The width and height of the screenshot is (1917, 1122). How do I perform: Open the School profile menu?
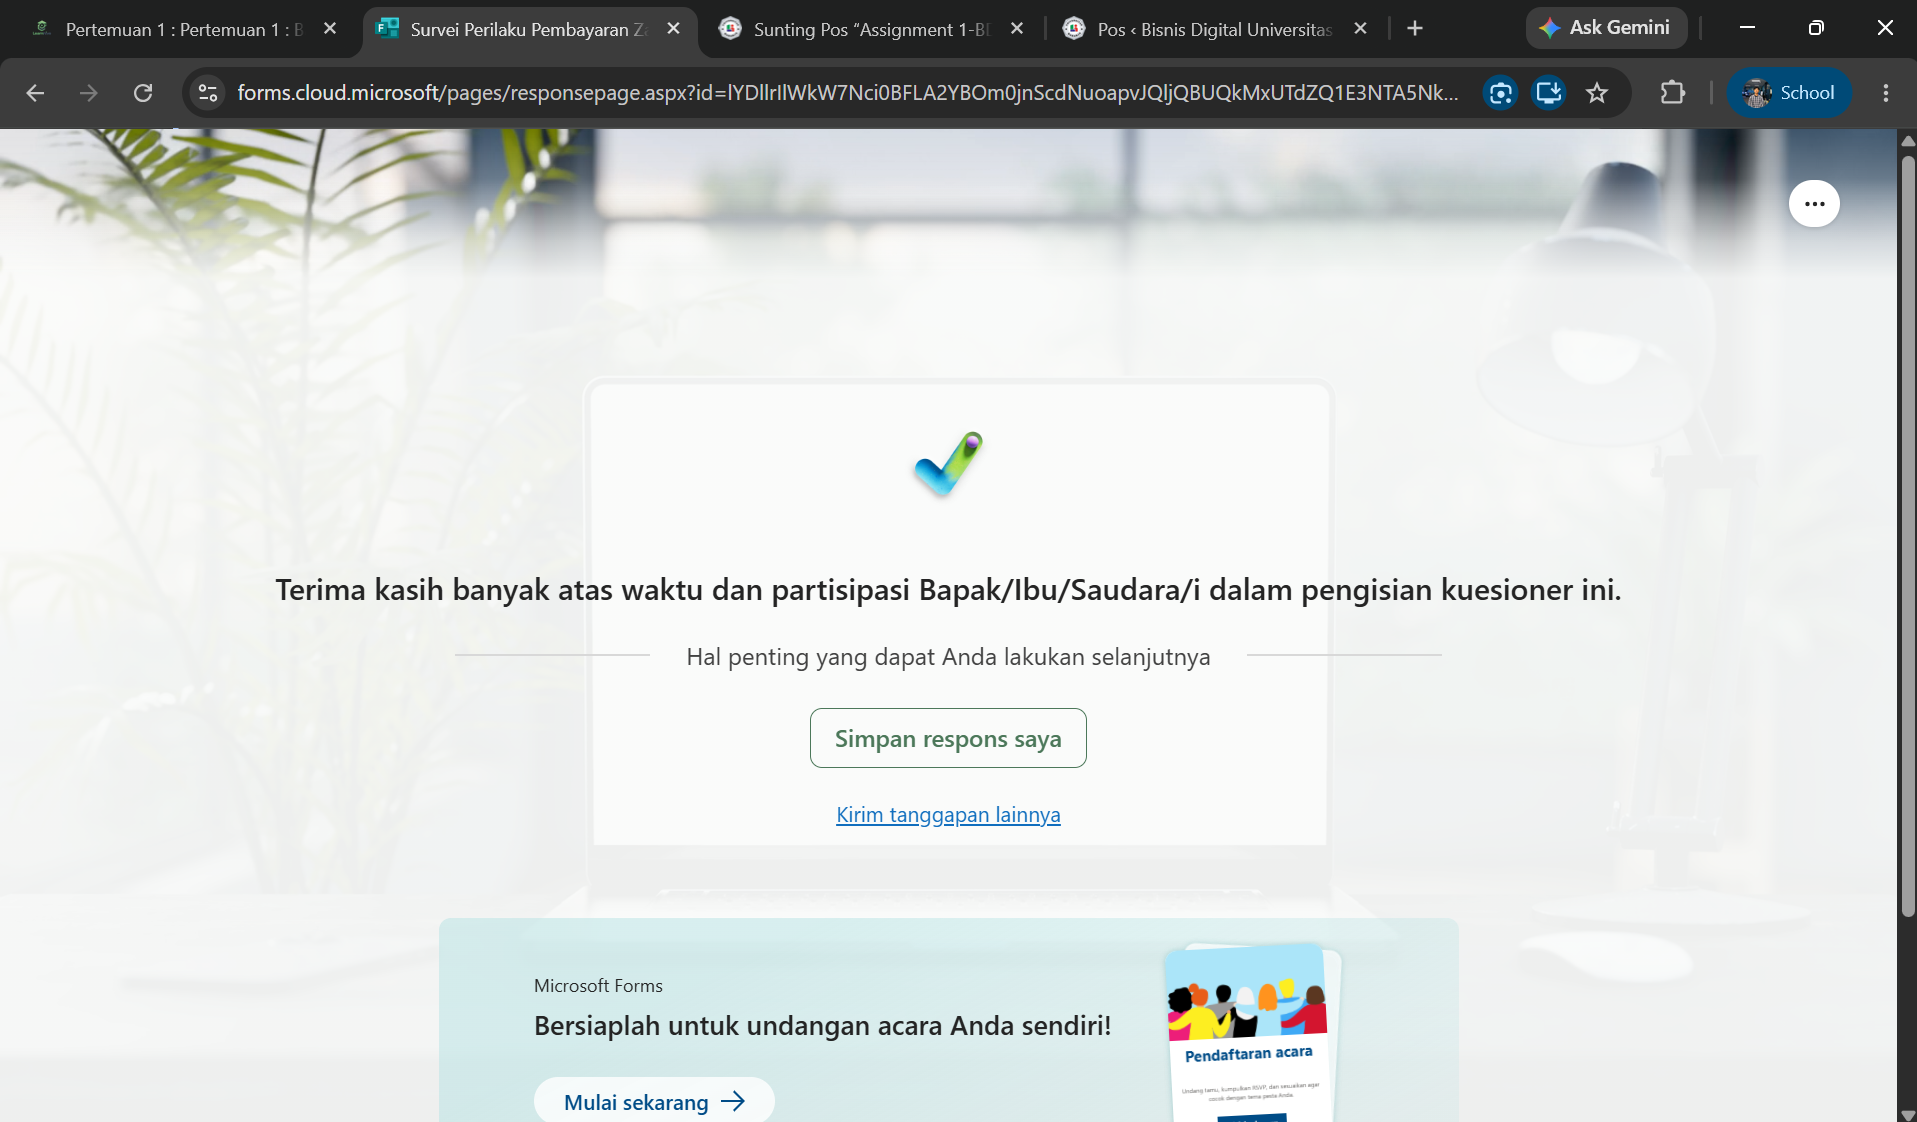coord(1789,93)
